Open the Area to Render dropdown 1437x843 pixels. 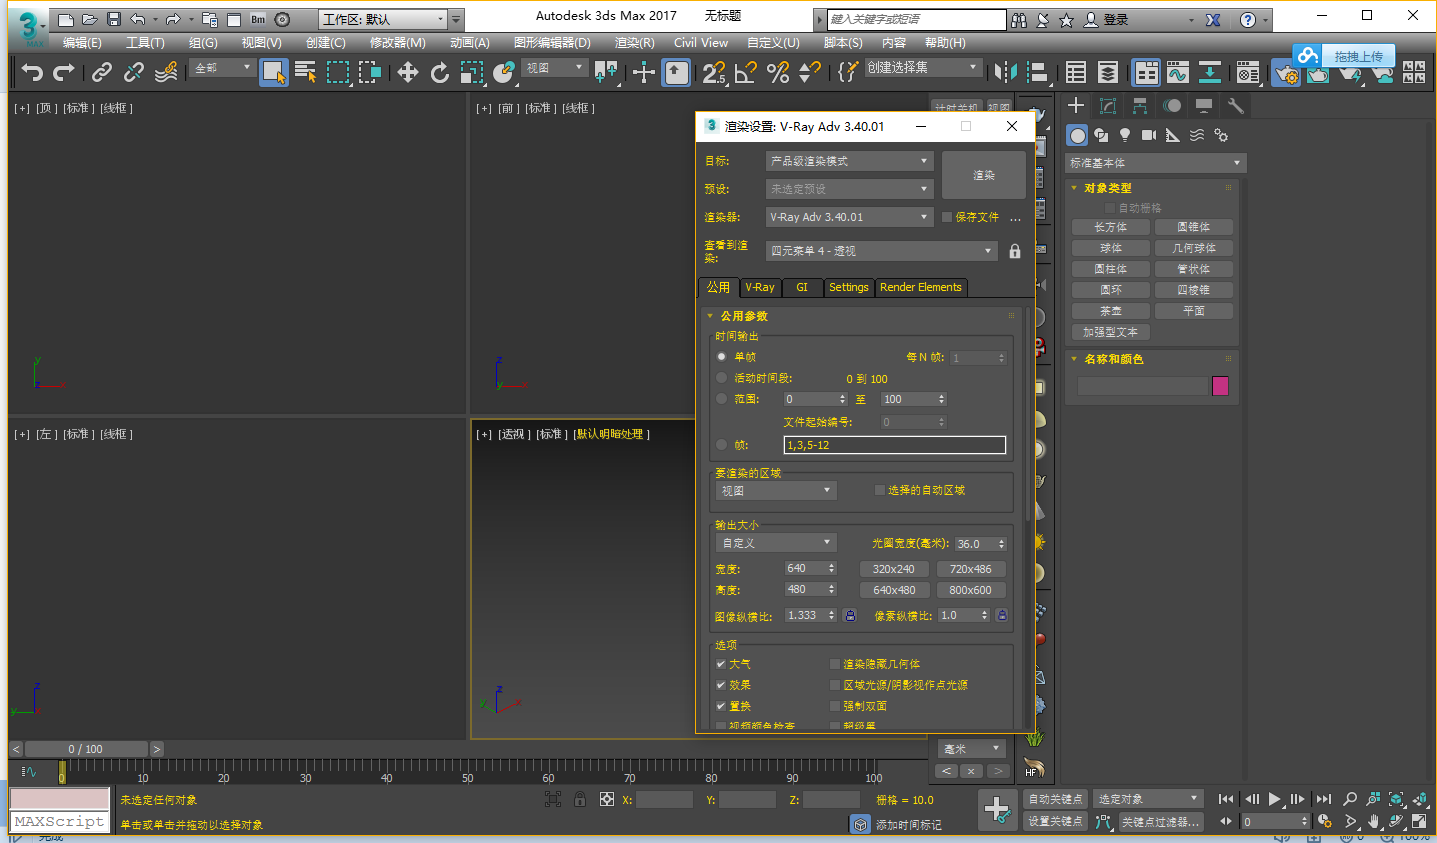tap(775, 491)
